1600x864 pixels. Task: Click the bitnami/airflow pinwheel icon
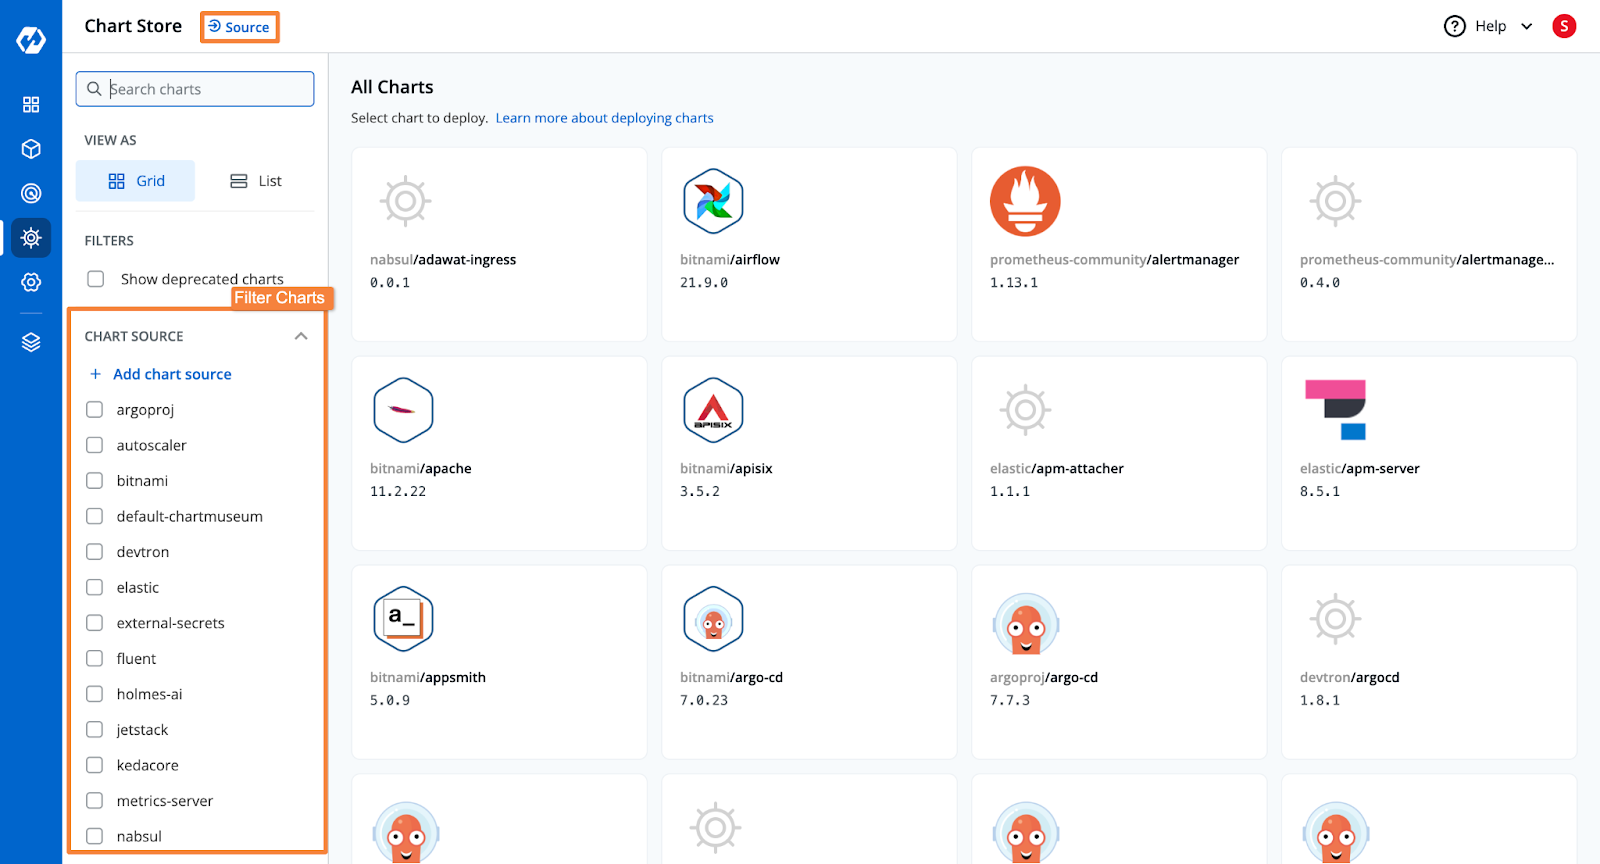pos(713,201)
